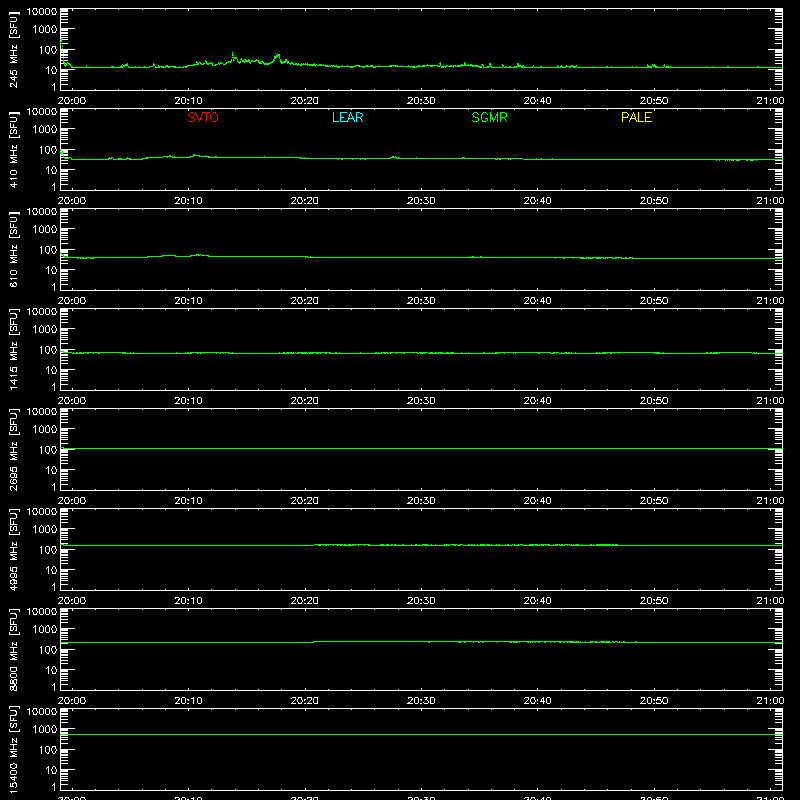Select the '4995 MHz [SFU]' axis title
This screenshot has height=800, width=800.
click(13, 549)
